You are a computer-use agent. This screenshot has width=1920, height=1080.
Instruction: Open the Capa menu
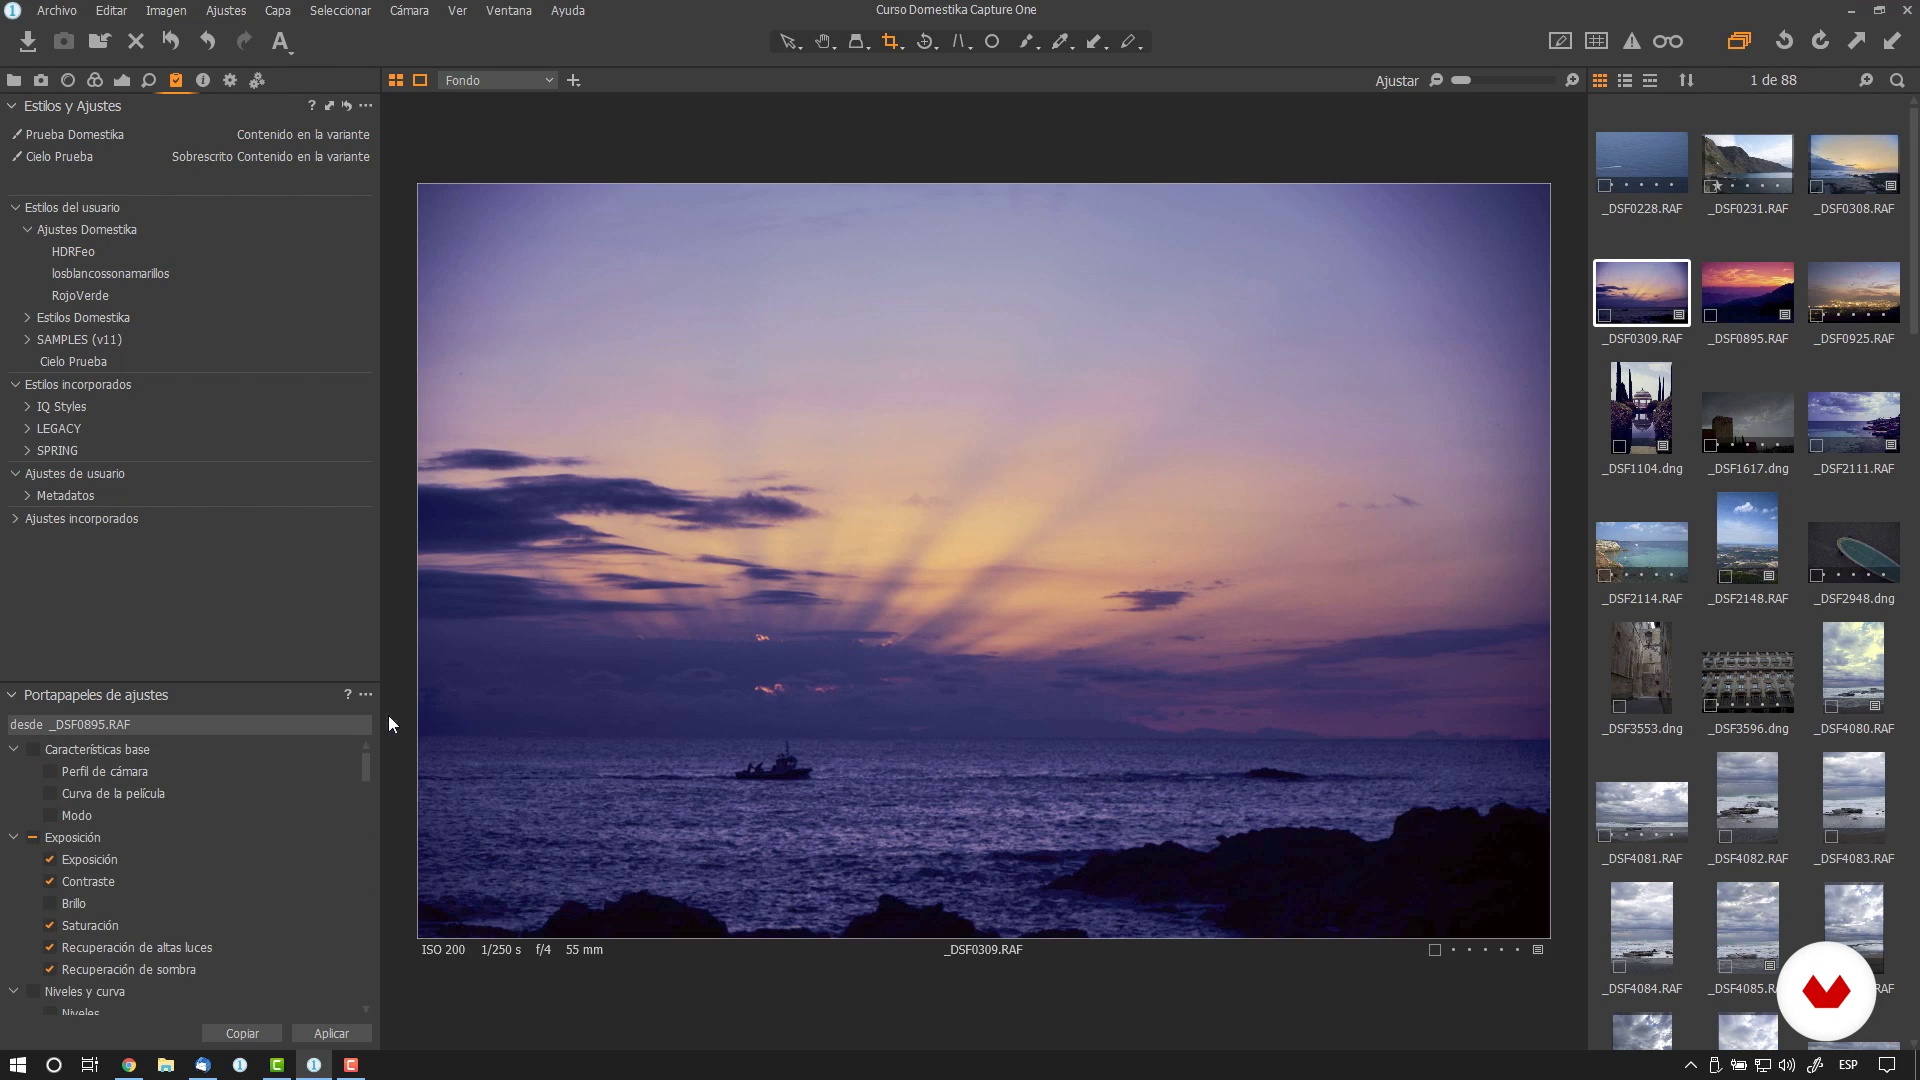pos(278,10)
